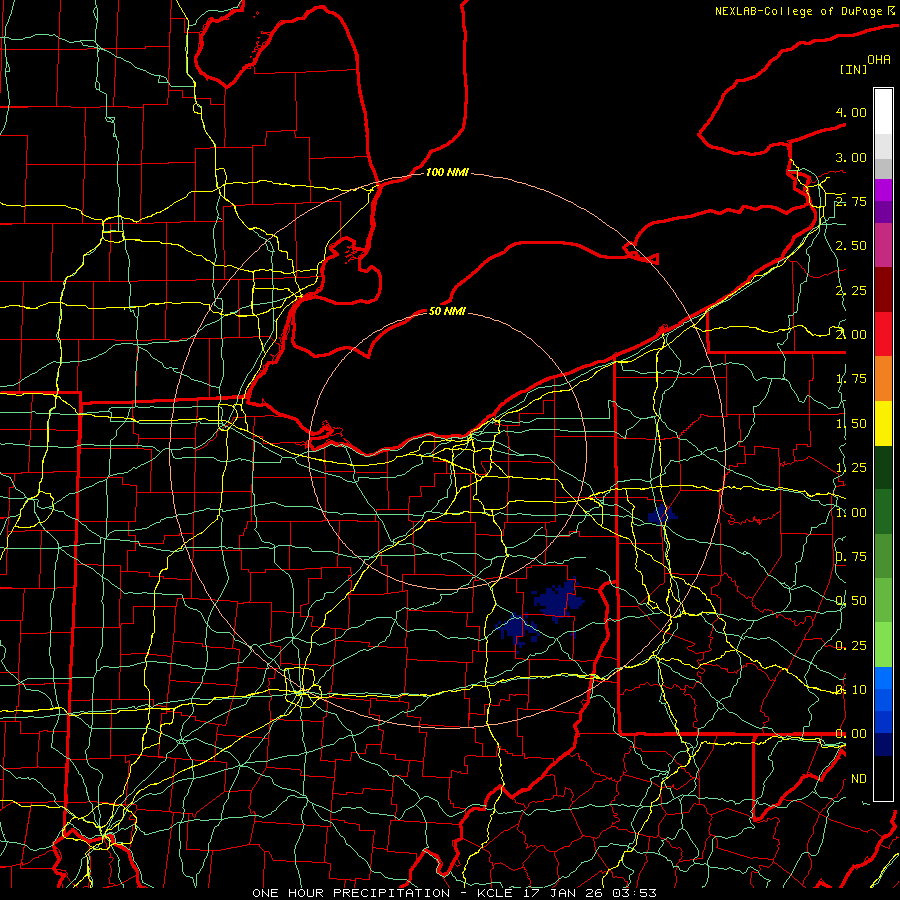Click the OHA product code label

point(879,59)
